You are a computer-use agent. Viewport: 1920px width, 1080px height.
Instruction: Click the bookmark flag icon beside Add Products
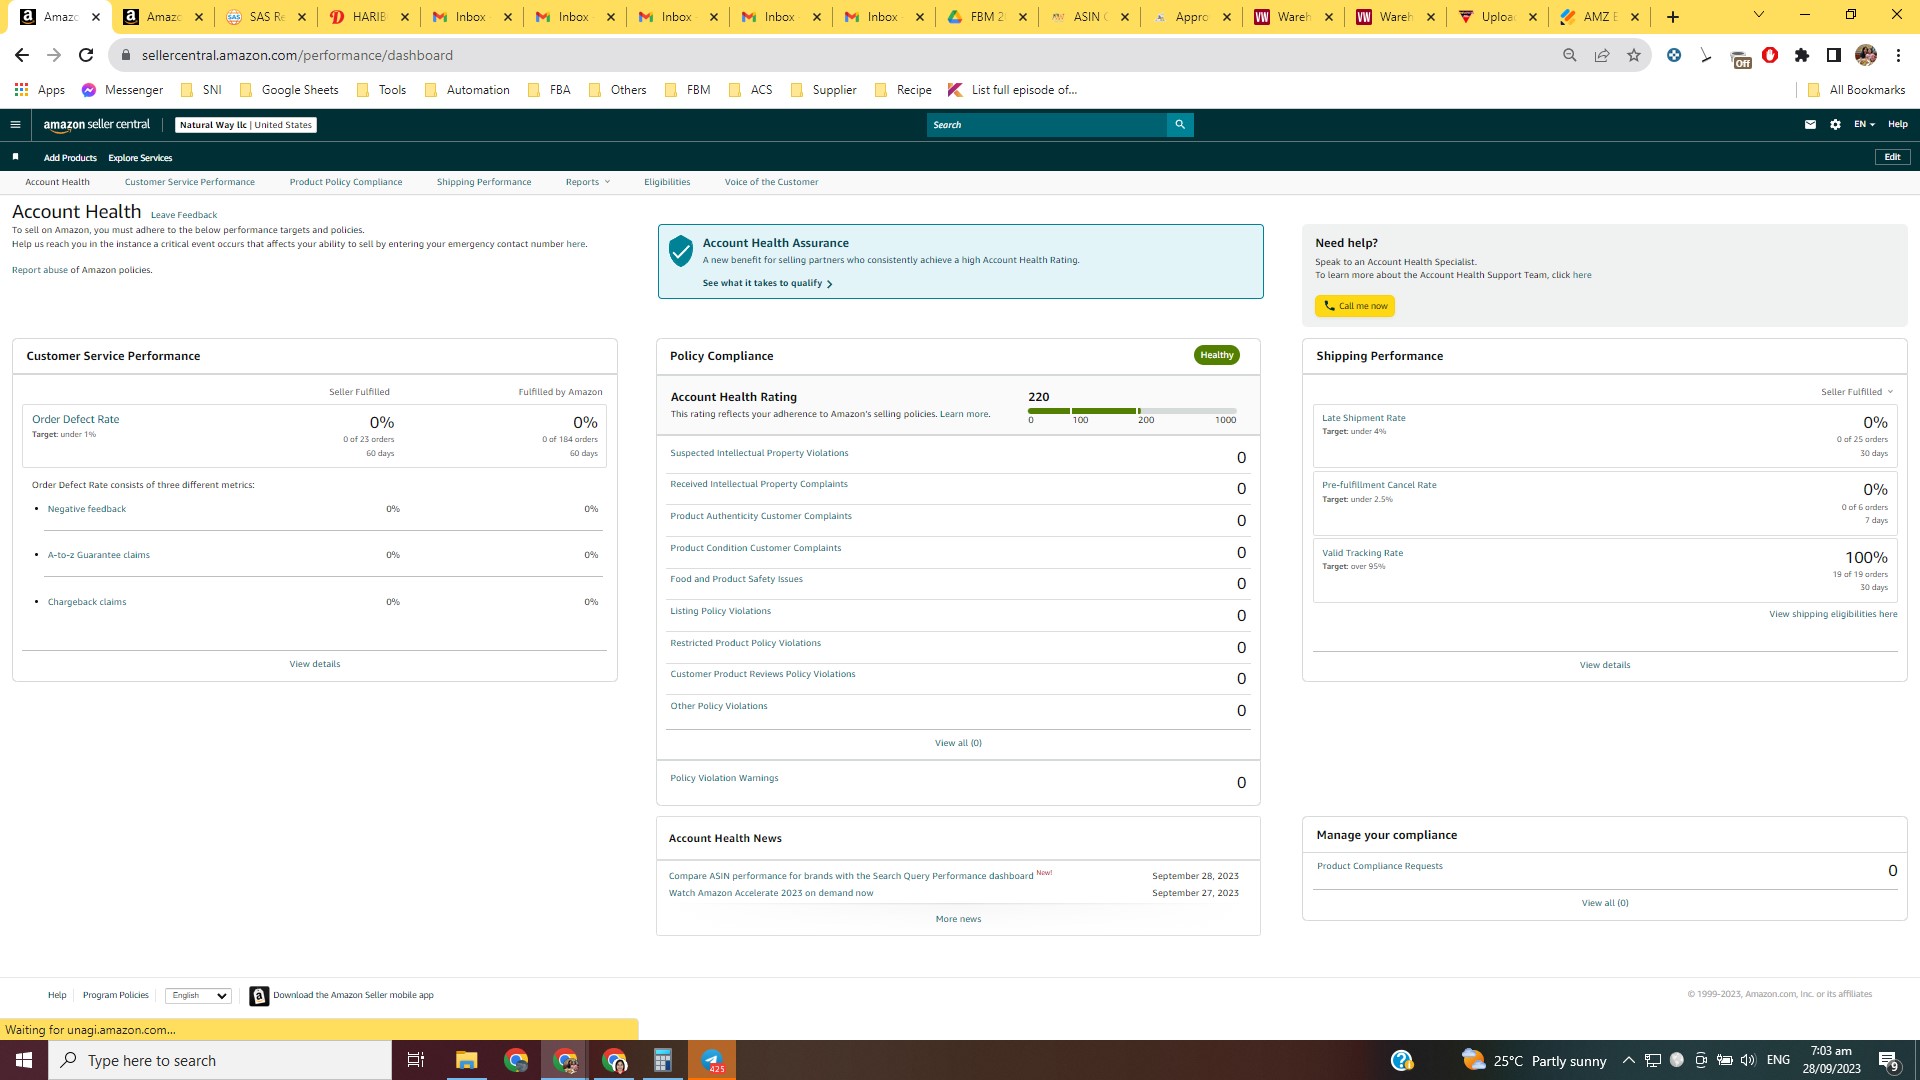[15, 157]
